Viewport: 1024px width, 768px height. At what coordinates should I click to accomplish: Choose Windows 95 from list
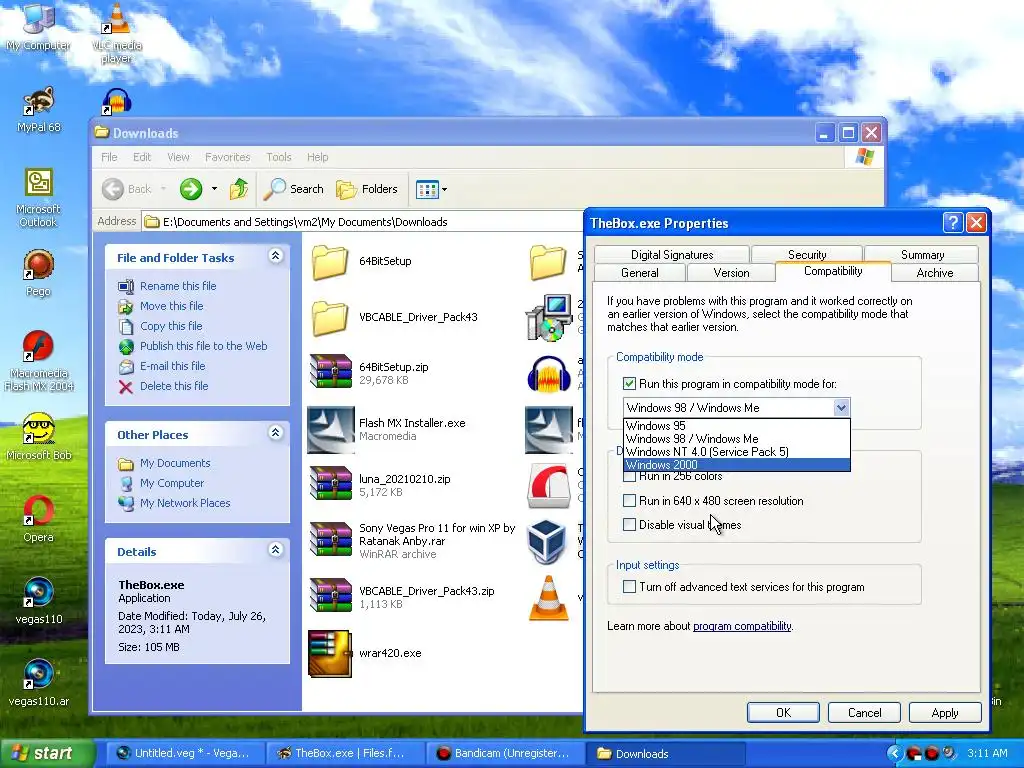tap(737, 426)
